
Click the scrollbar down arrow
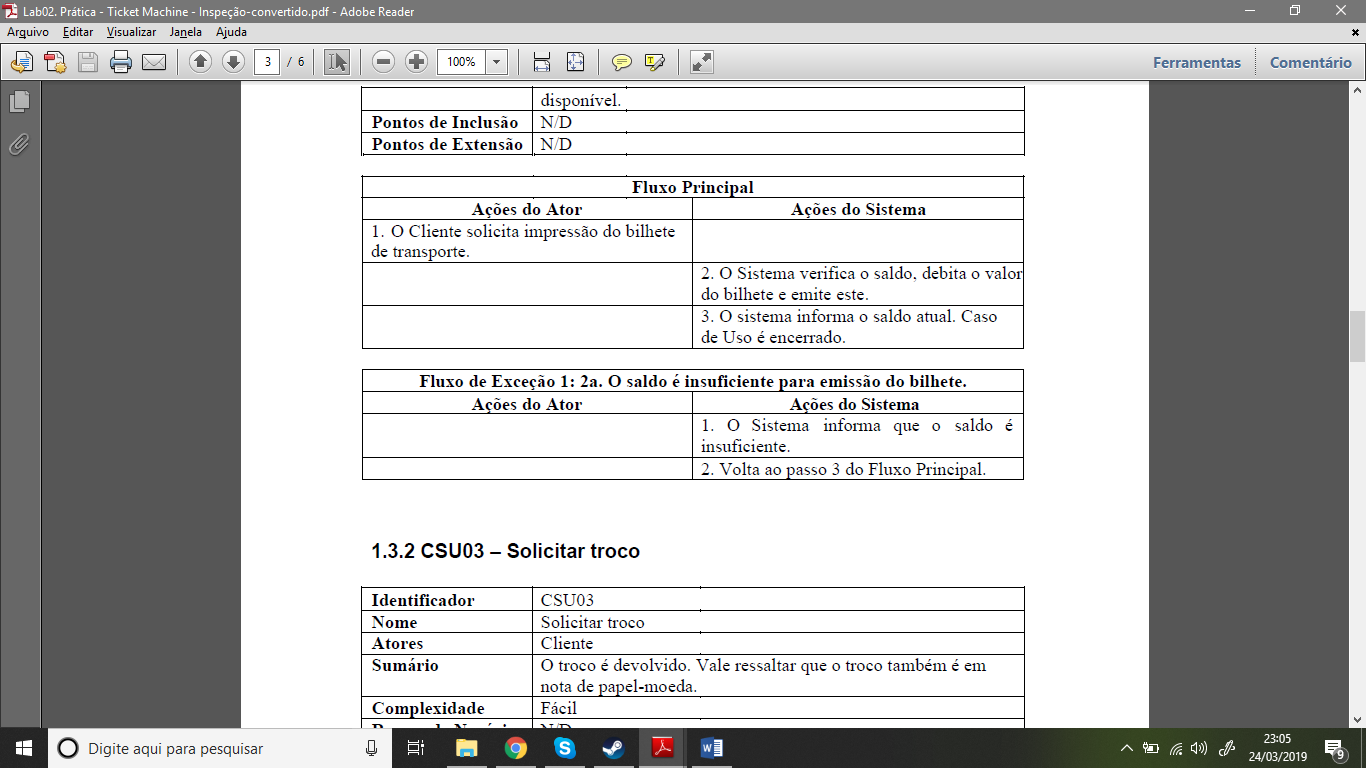pyautogui.click(x=1357, y=720)
